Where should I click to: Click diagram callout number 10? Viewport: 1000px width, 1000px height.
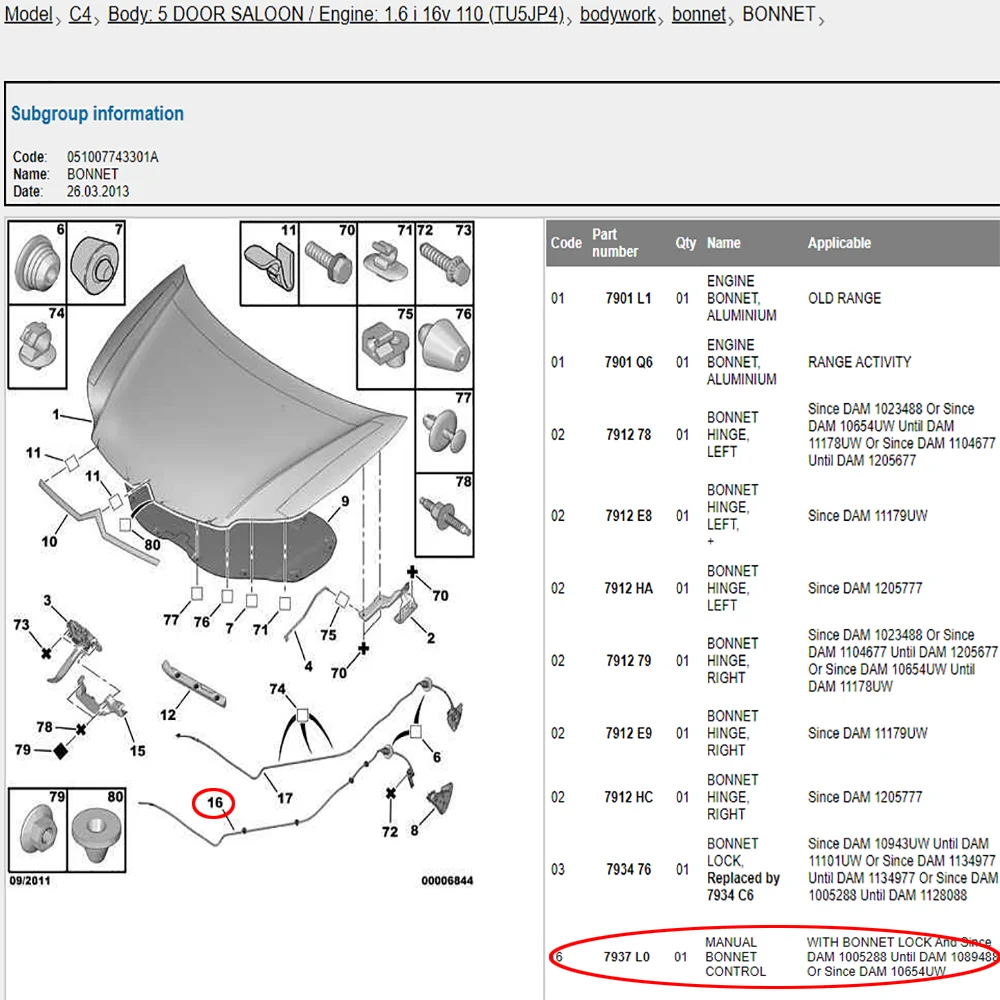49,541
